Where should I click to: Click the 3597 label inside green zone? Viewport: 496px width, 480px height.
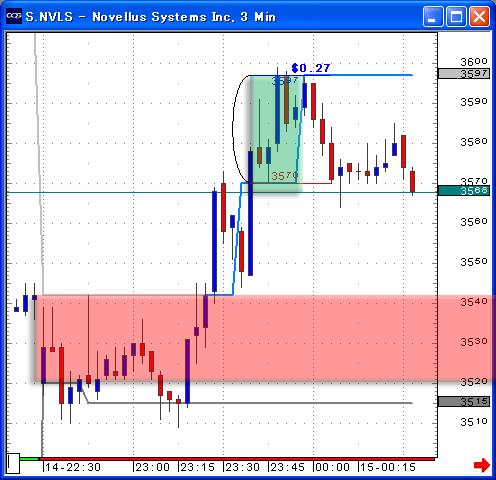(x=285, y=80)
